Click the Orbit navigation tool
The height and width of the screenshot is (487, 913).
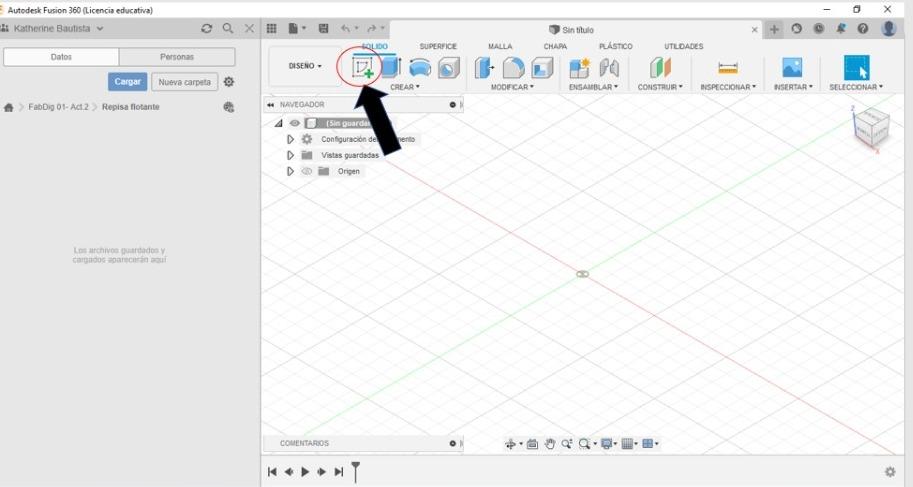coord(511,444)
